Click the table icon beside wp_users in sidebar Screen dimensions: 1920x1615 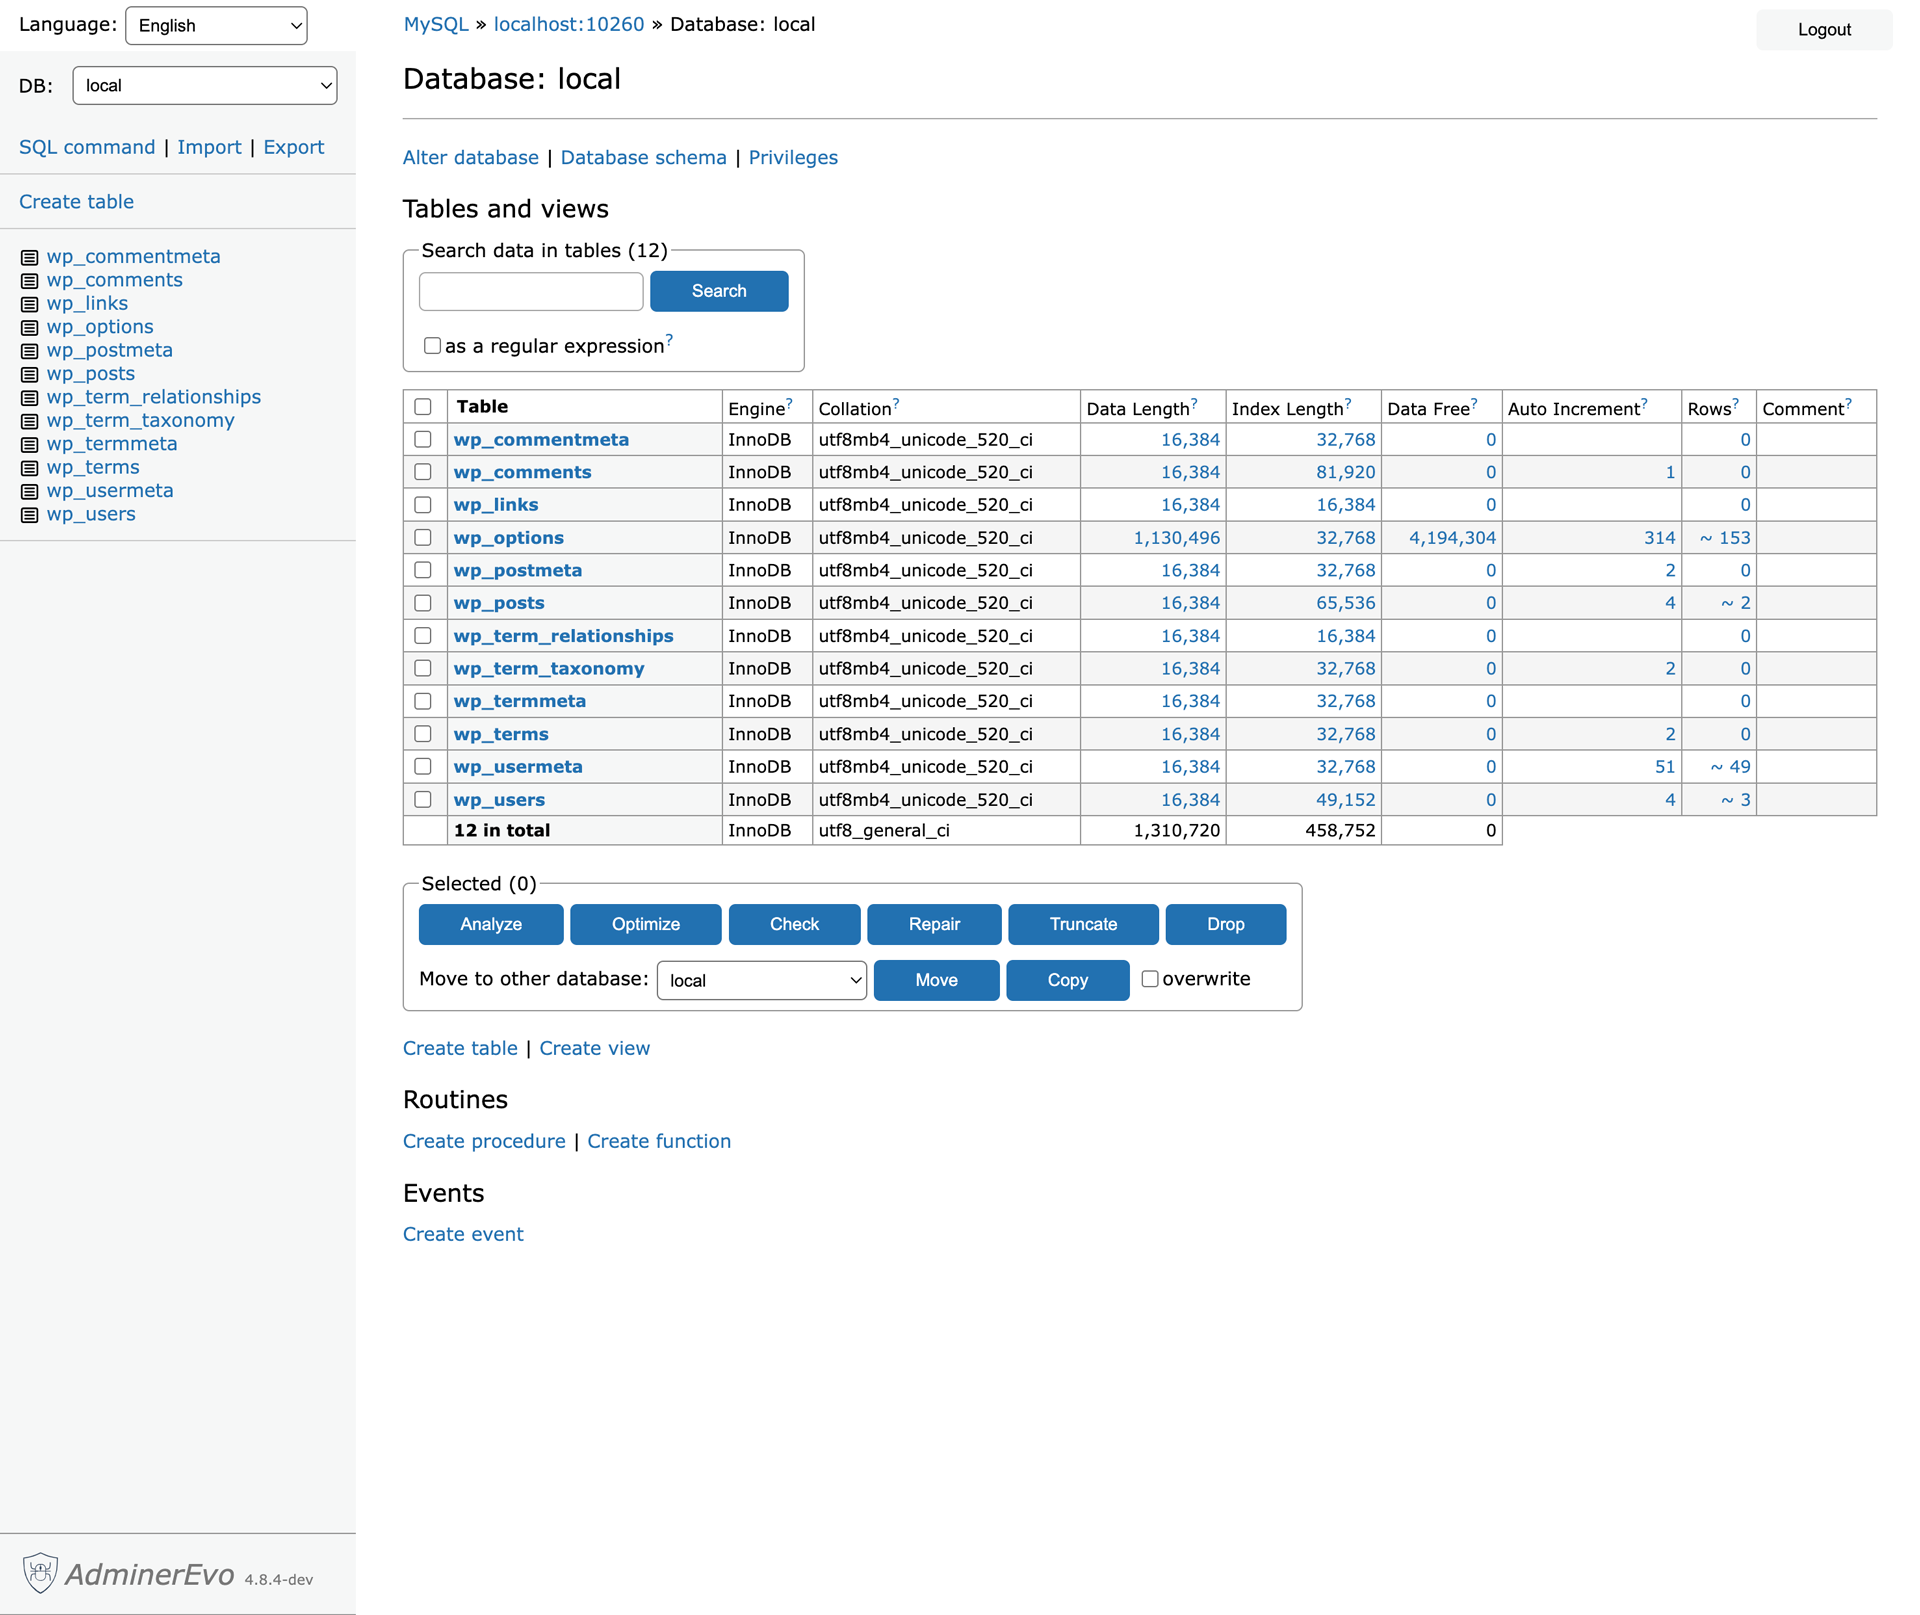click(x=30, y=515)
